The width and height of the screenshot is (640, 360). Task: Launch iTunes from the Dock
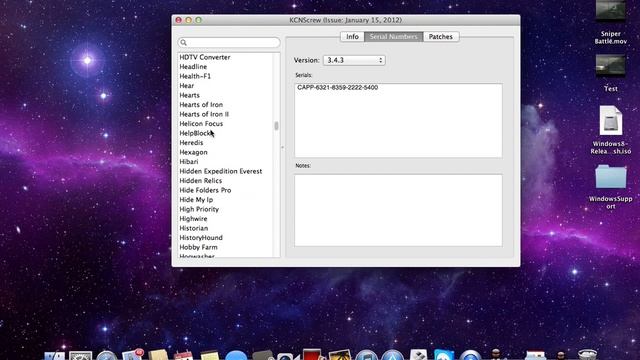[366, 355]
